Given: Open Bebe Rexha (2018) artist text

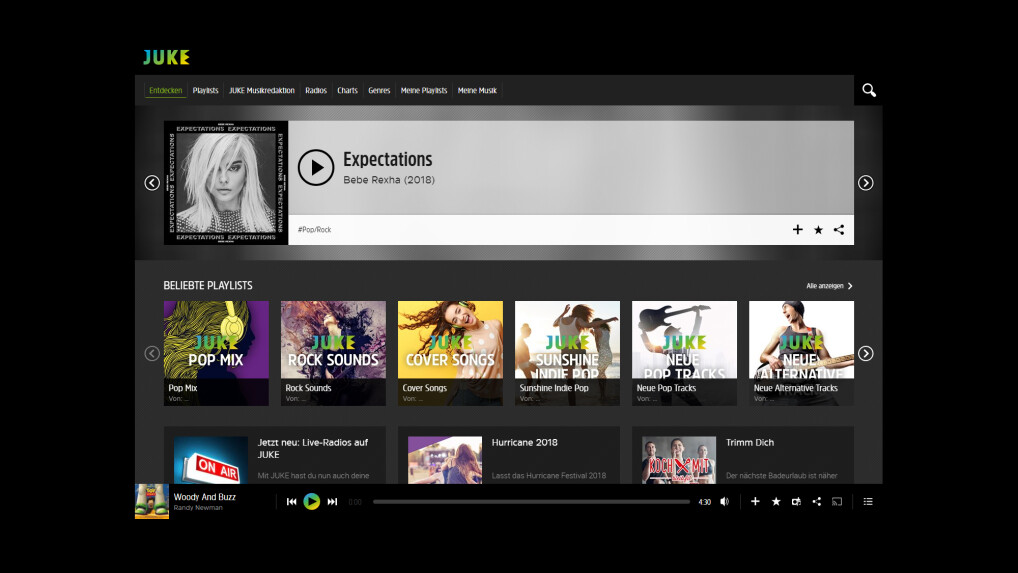Looking at the screenshot, I should tap(389, 180).
